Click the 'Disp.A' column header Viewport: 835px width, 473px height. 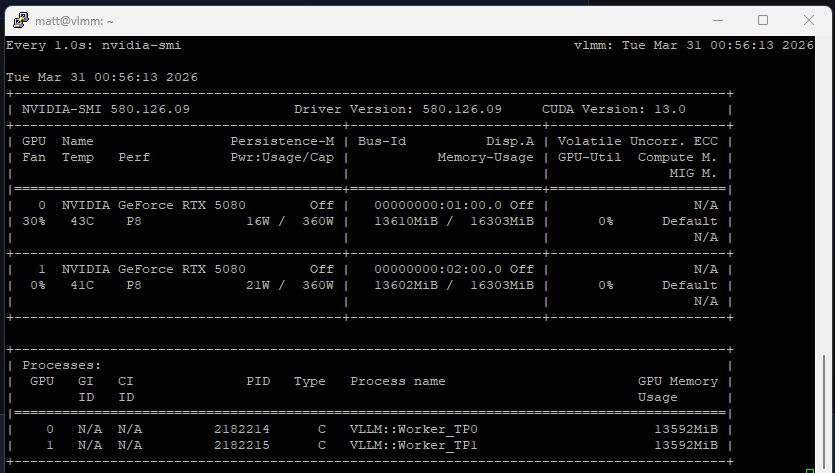tap(510, 141)
